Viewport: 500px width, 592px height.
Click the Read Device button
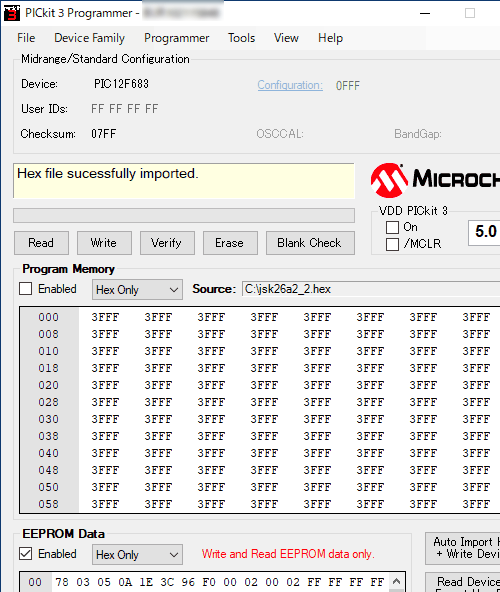463,583
